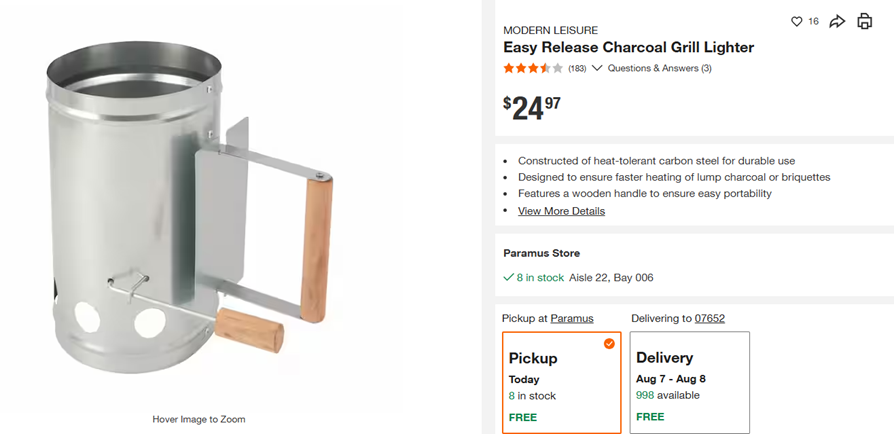Click the share arrow icon
Screen dimensions: 894x434
pyautogui.click(x=836, y=22)
